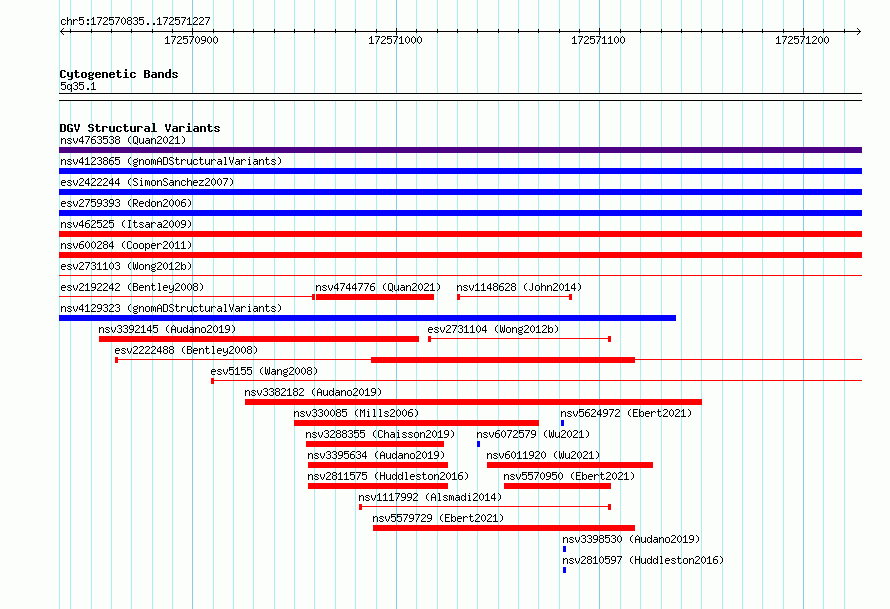Open the esv2222488 (Bentley2008) label
890x609 pixels.
click(x=186, y=350)
